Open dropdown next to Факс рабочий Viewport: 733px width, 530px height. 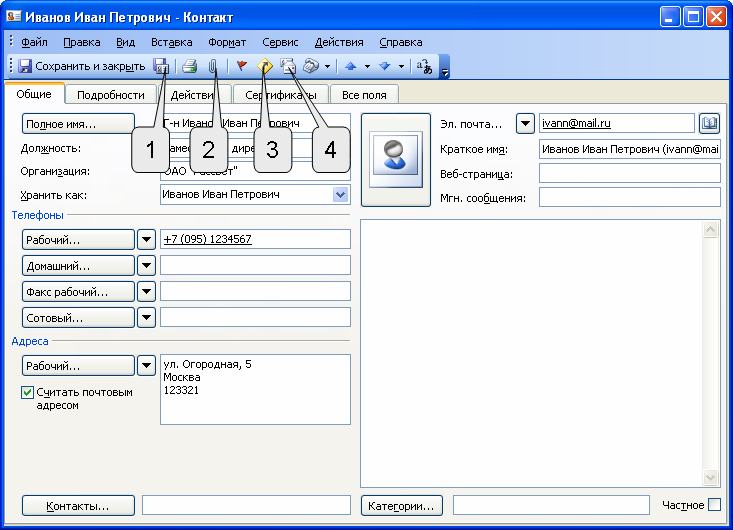click(x=146, y=292)
